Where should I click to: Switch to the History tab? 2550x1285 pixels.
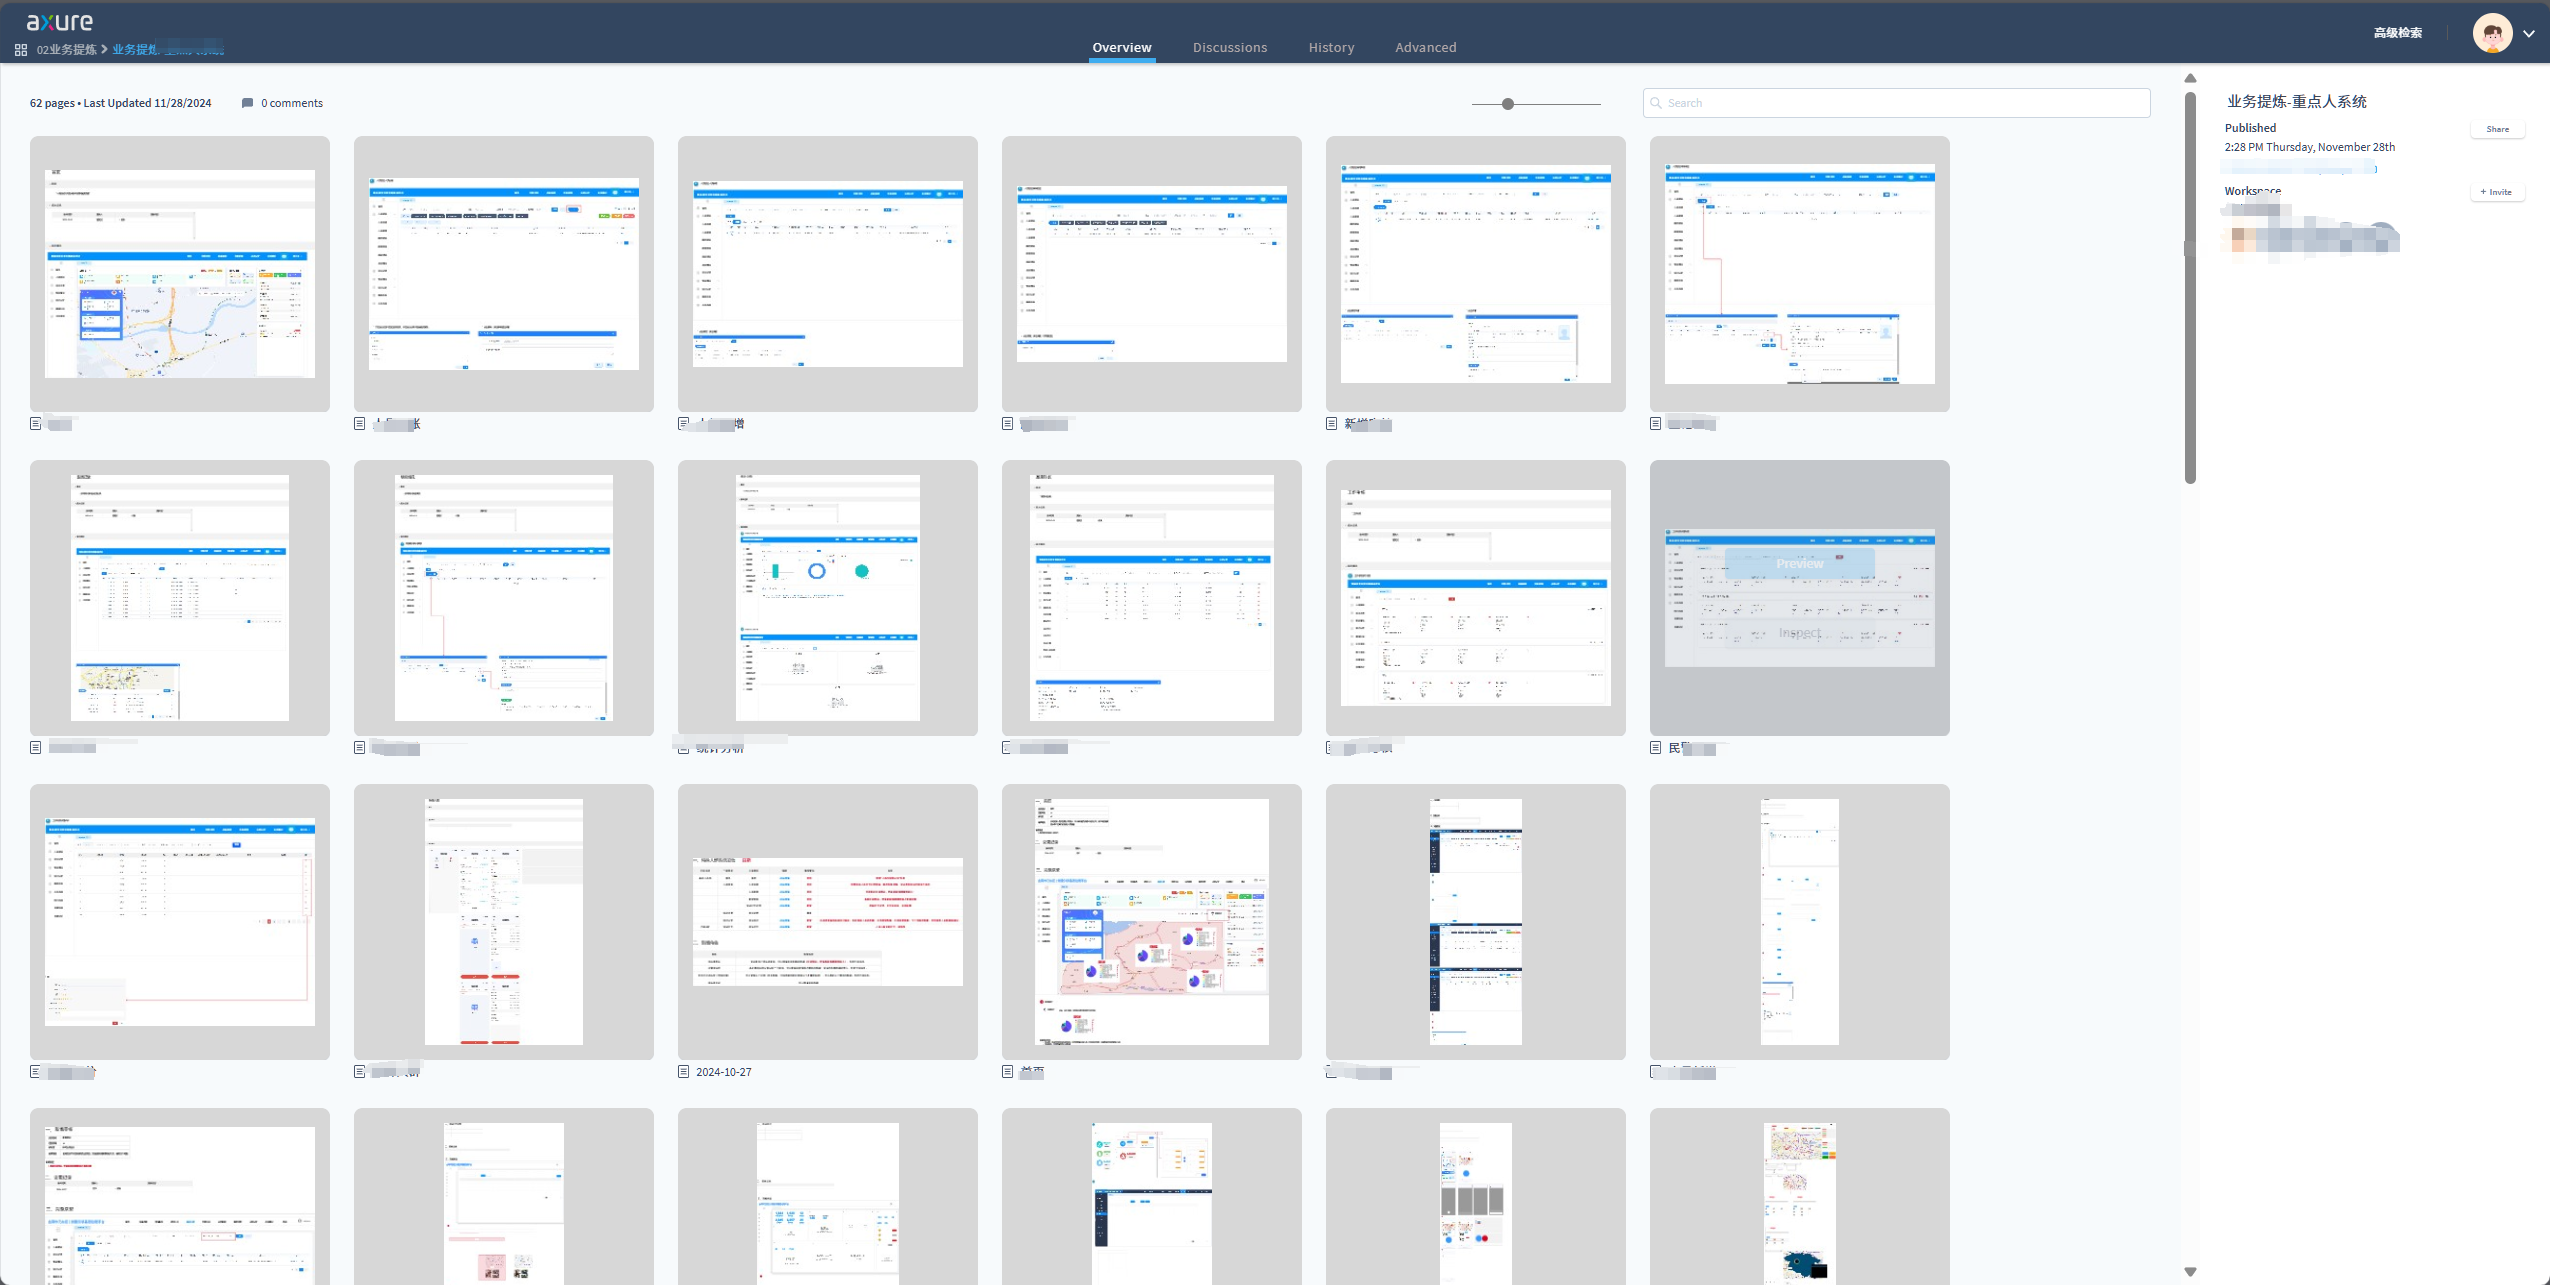[1331, 47]
